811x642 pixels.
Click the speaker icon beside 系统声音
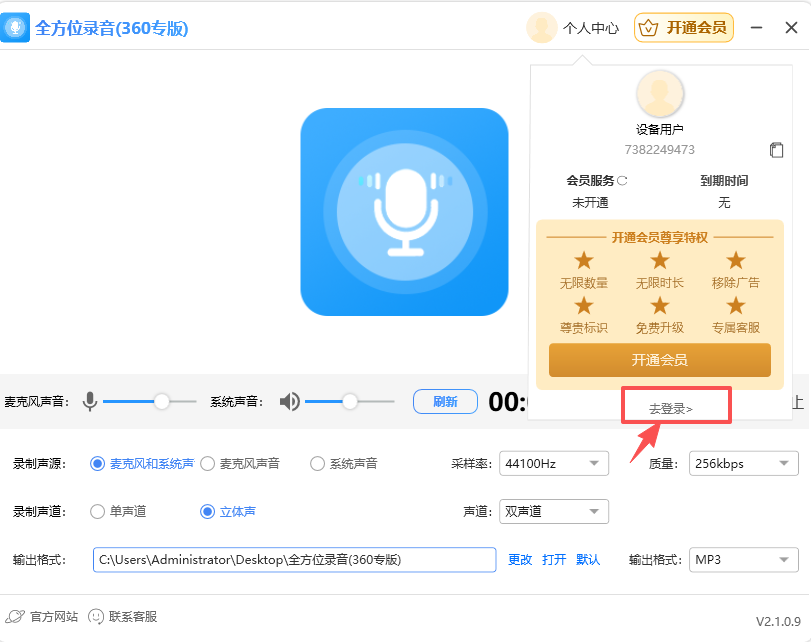tap(290, 402)
